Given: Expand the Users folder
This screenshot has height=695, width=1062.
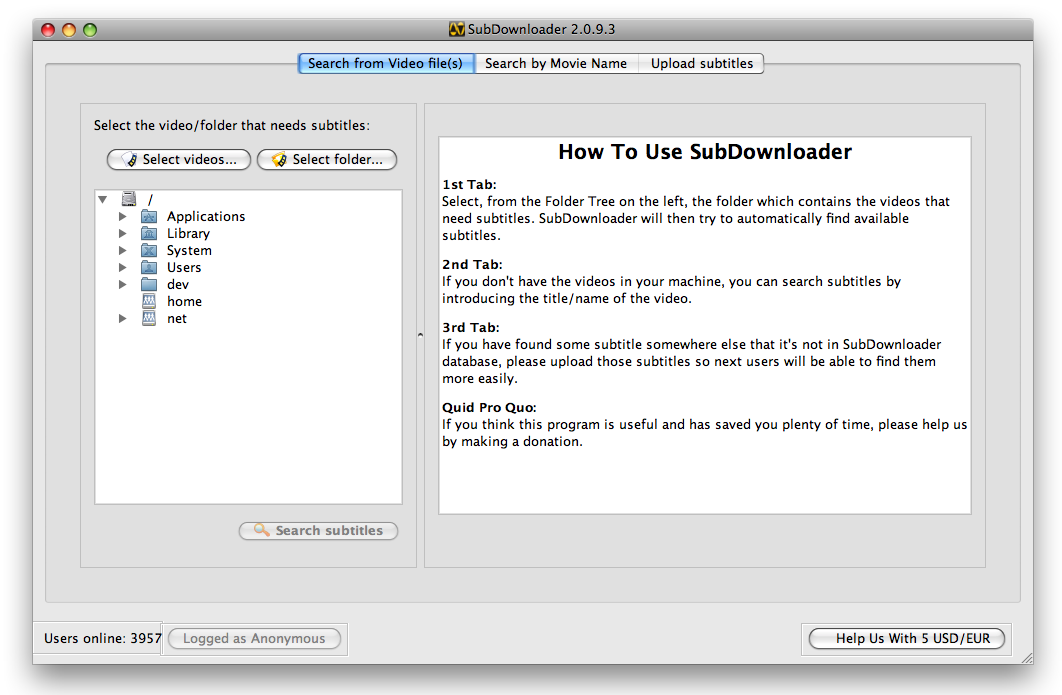Looking at the screenshot, I should click(x=123, y=268).
